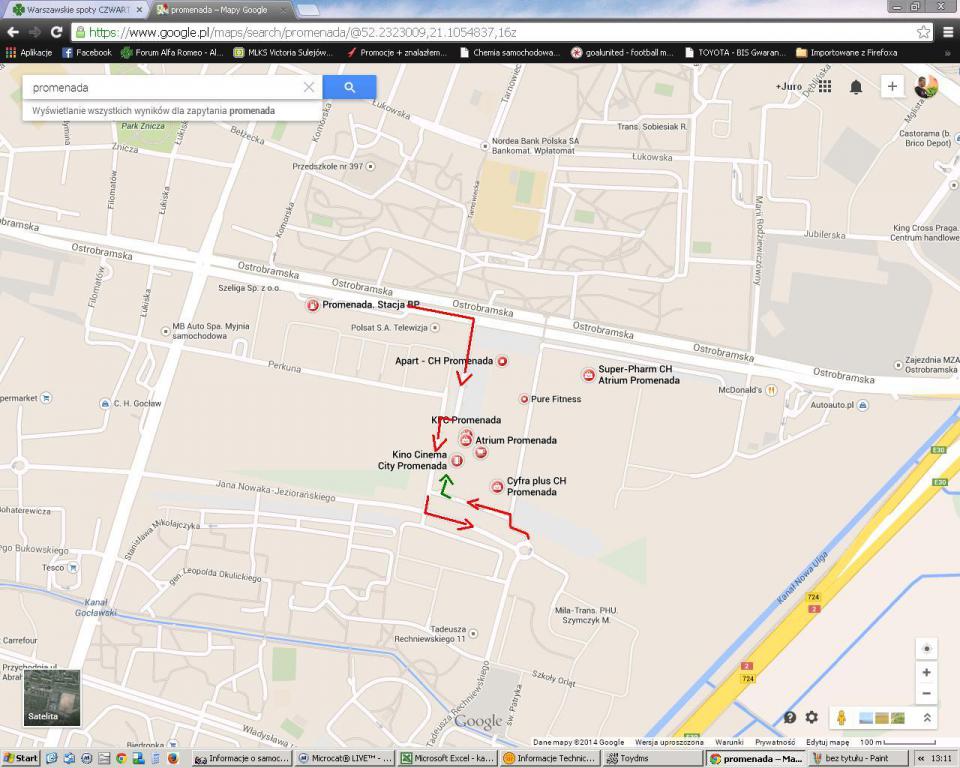This screenshot has width=960, height=768.
Task: Open Aplikacje bookmarks shortcut
Action: [29, 53]
